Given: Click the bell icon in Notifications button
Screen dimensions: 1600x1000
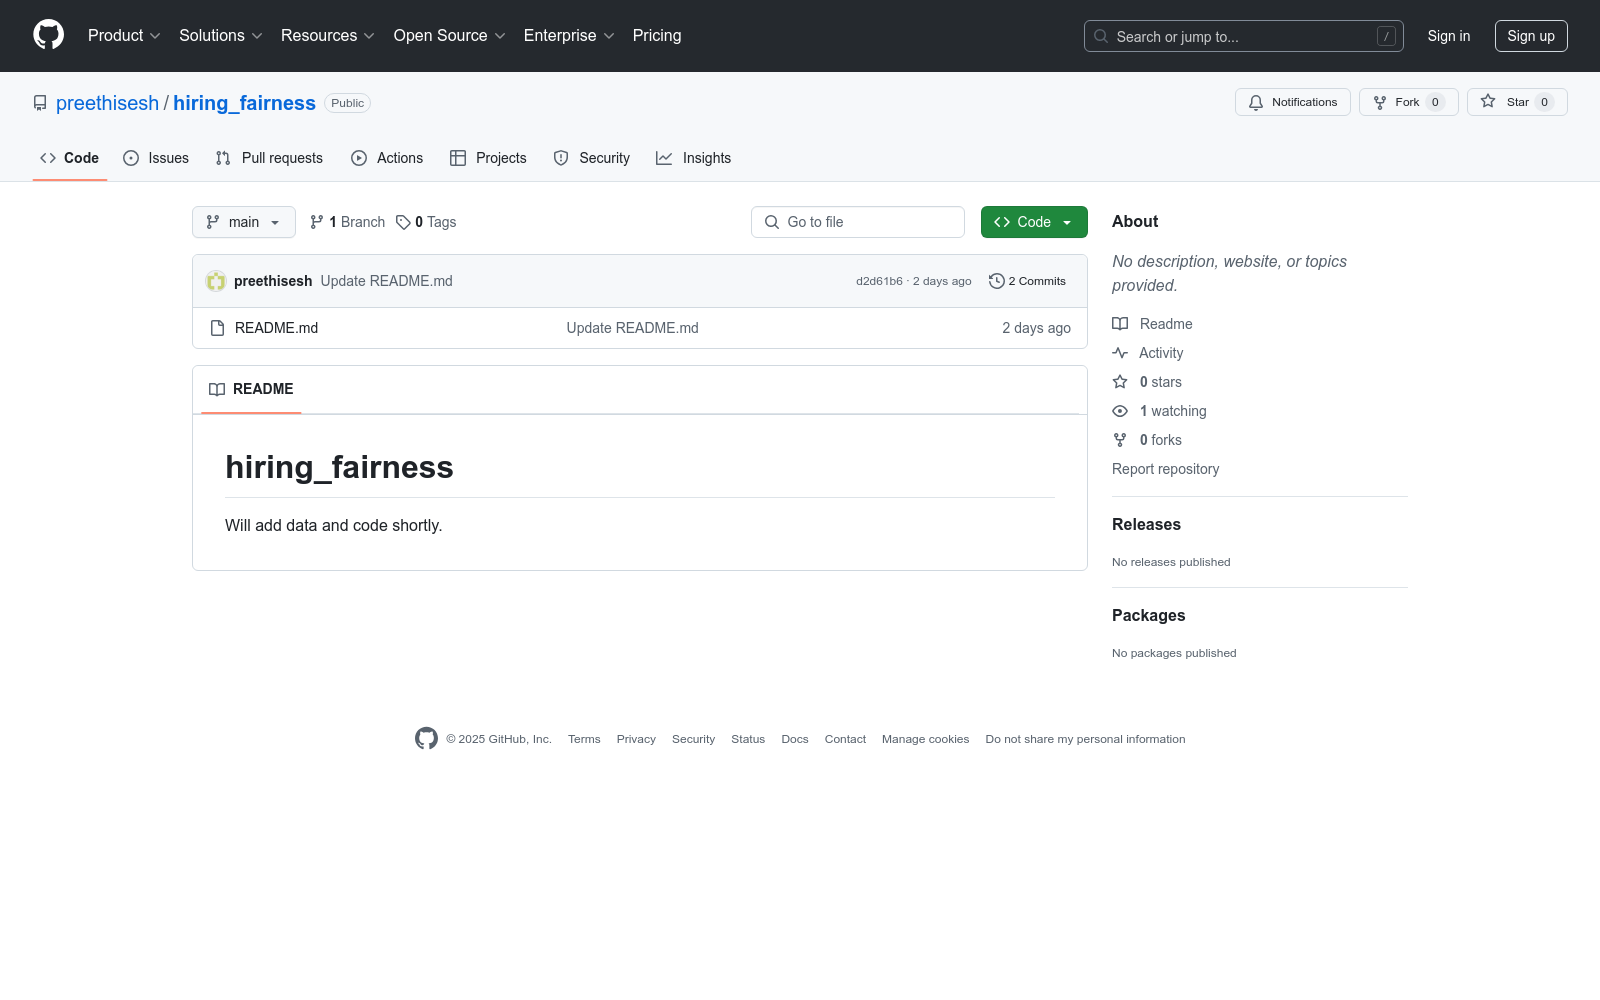Looking at the screenshot, I should click(1256, 102).
